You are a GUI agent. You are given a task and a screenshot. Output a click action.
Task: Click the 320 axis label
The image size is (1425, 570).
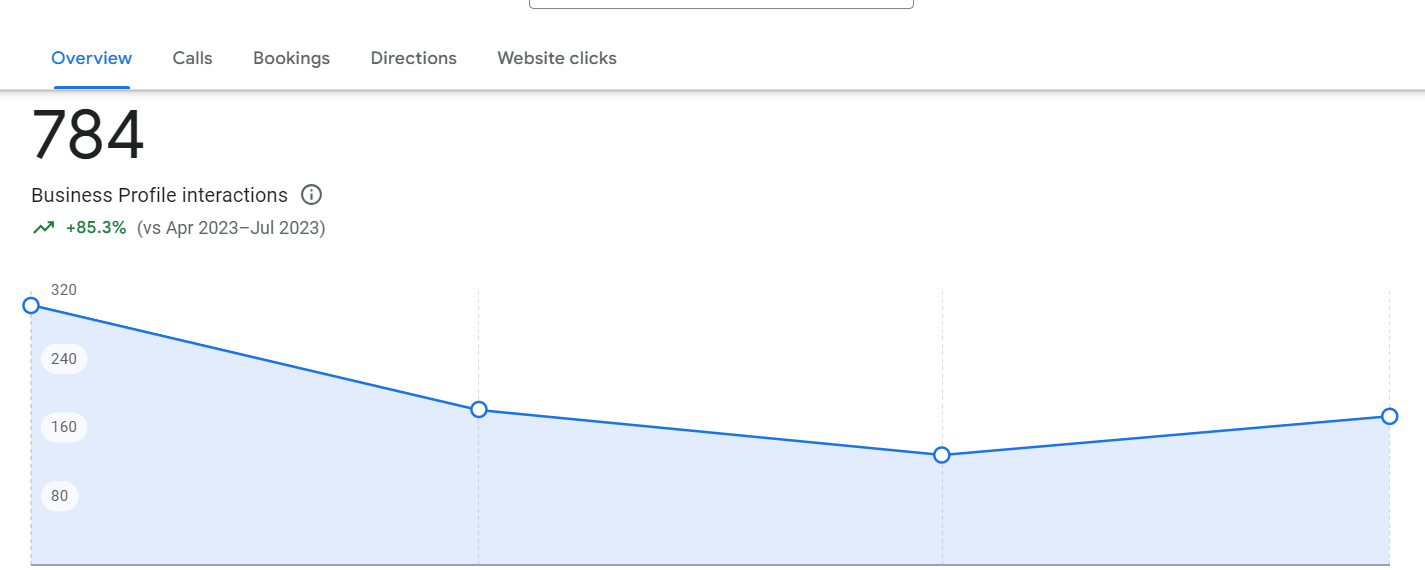coord(64,290)
